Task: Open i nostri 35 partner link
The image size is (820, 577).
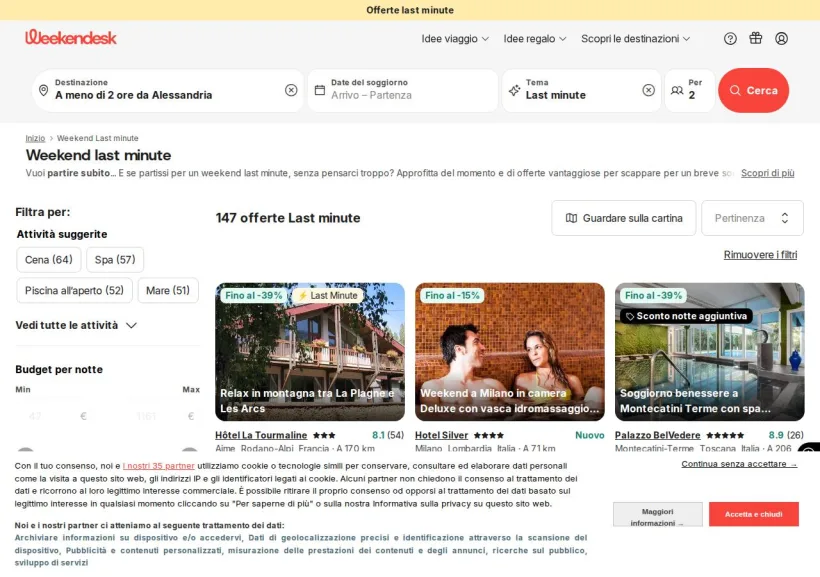Action: pos(158,466)
